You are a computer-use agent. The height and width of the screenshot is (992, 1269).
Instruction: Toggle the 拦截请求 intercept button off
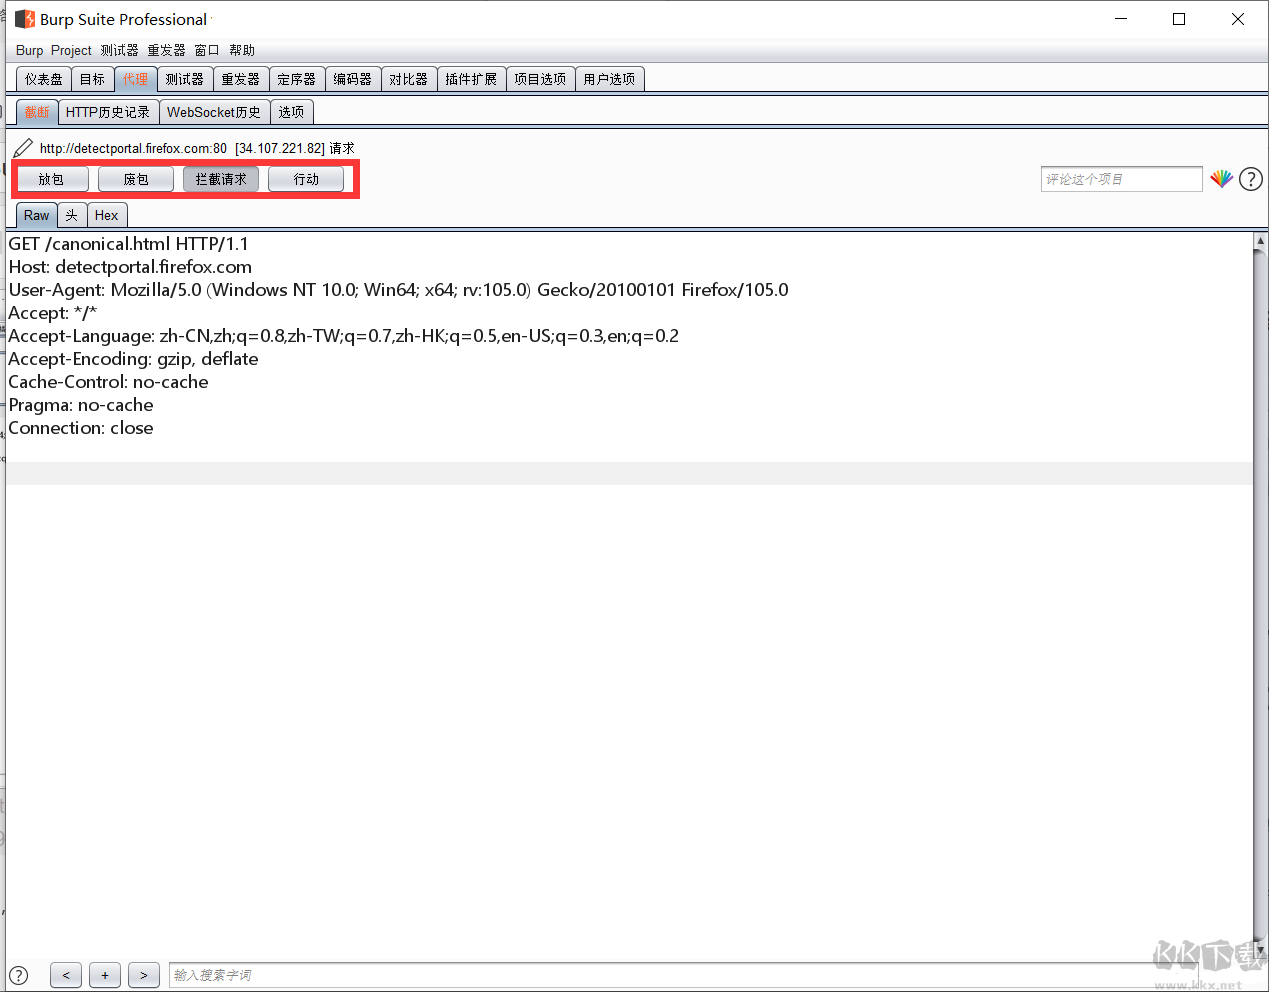(x=220, y=179)
